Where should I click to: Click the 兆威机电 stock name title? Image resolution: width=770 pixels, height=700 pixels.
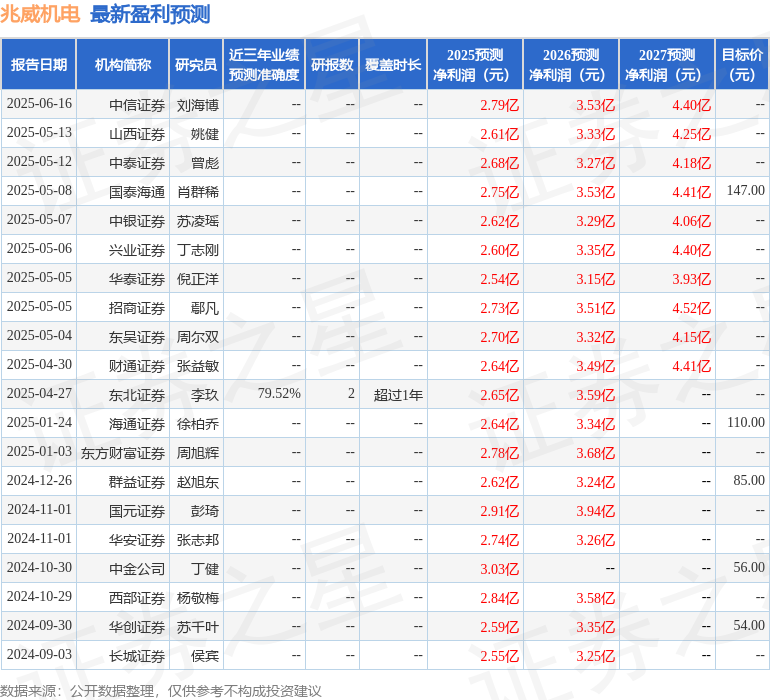[41, 14]
